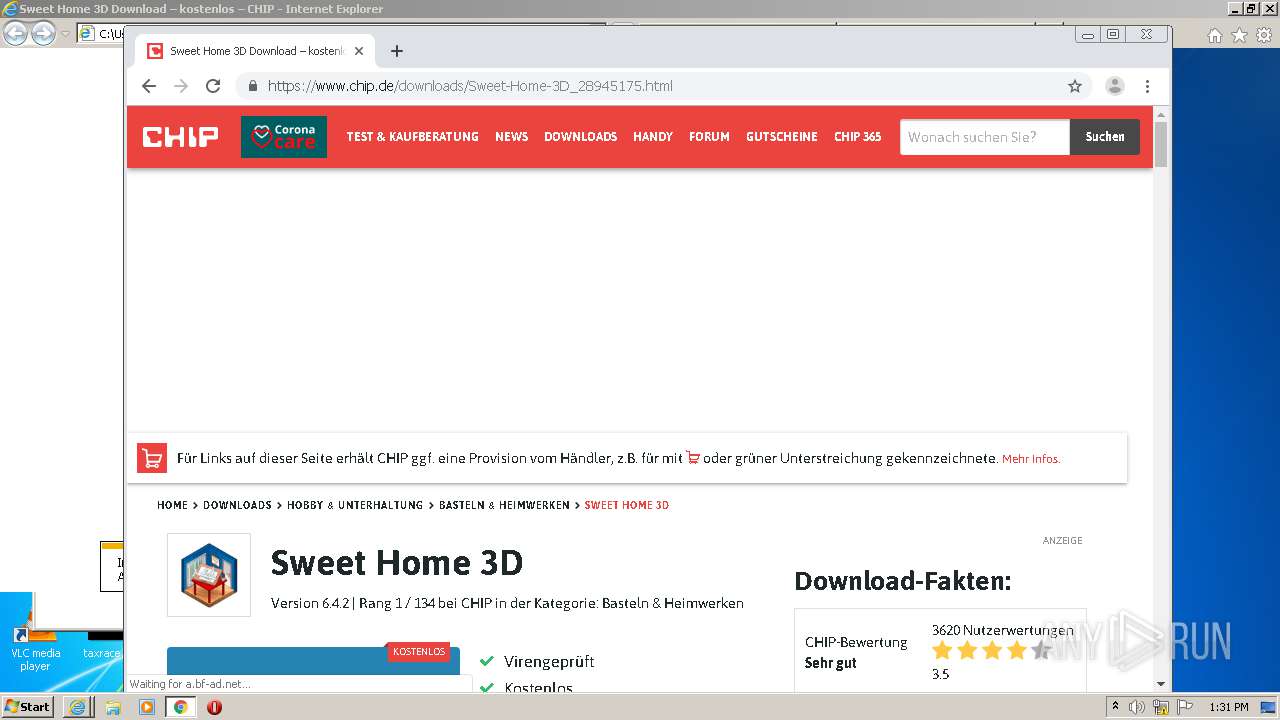Open Internet Explorer Home icon
1280x720 pixels.
[x=1214, y=35]
